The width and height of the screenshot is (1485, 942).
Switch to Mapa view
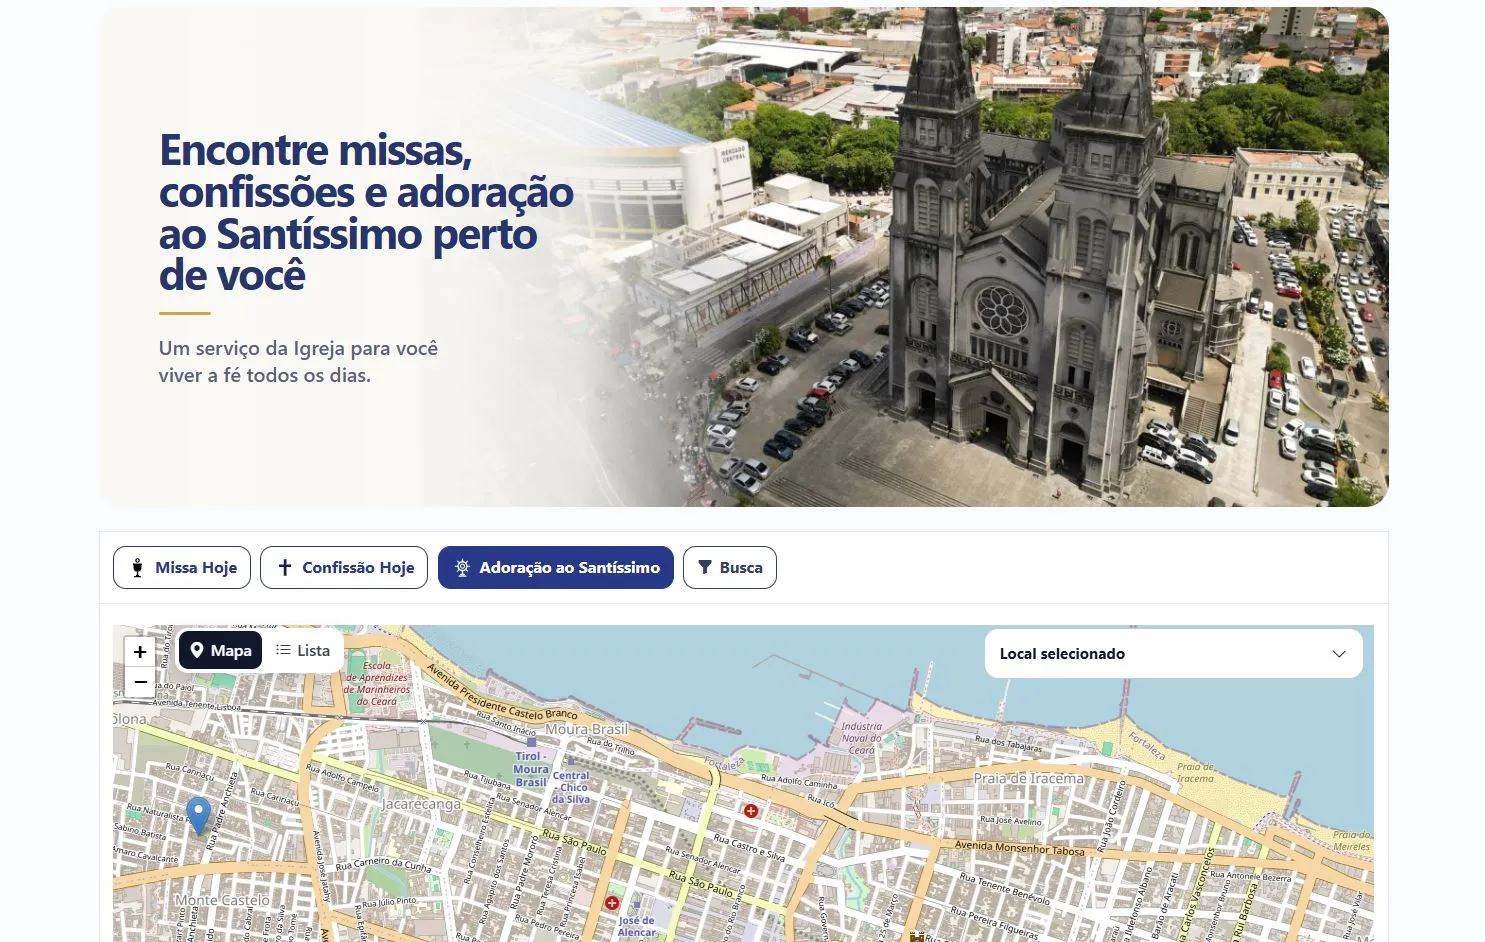pyautogui.click(x=221, y=650)
